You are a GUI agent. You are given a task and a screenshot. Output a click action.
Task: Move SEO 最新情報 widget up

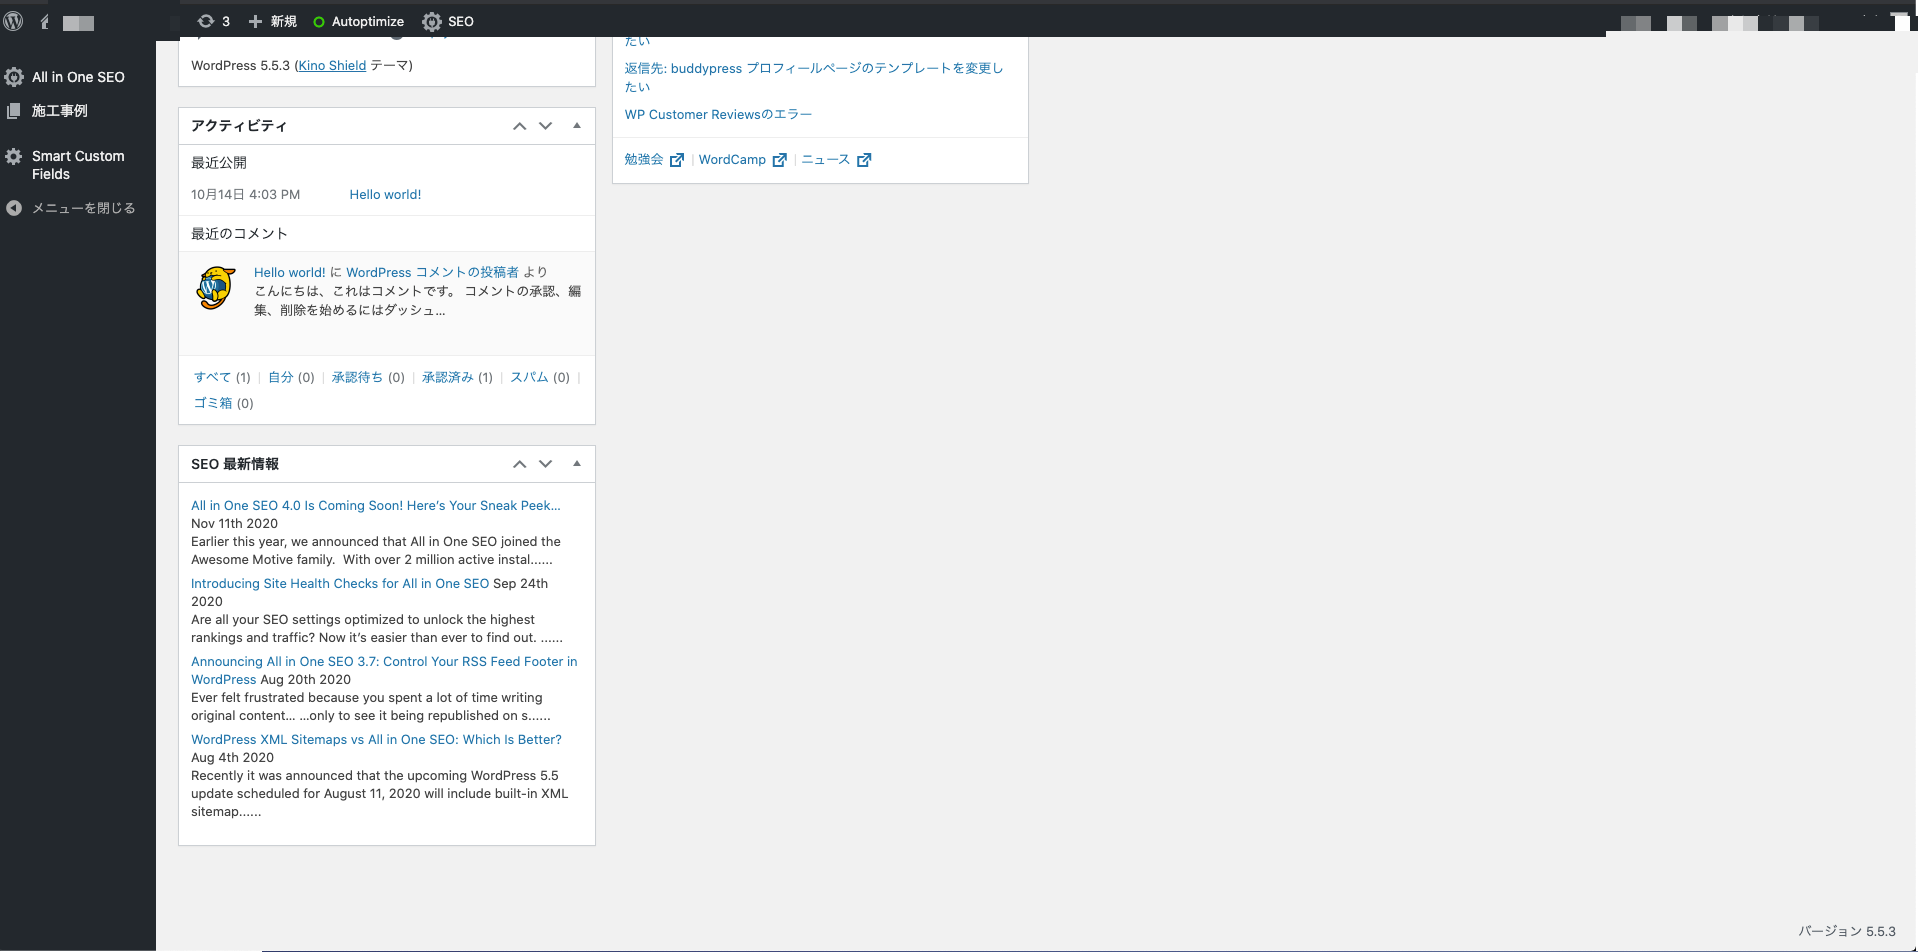tap(519, 464)
